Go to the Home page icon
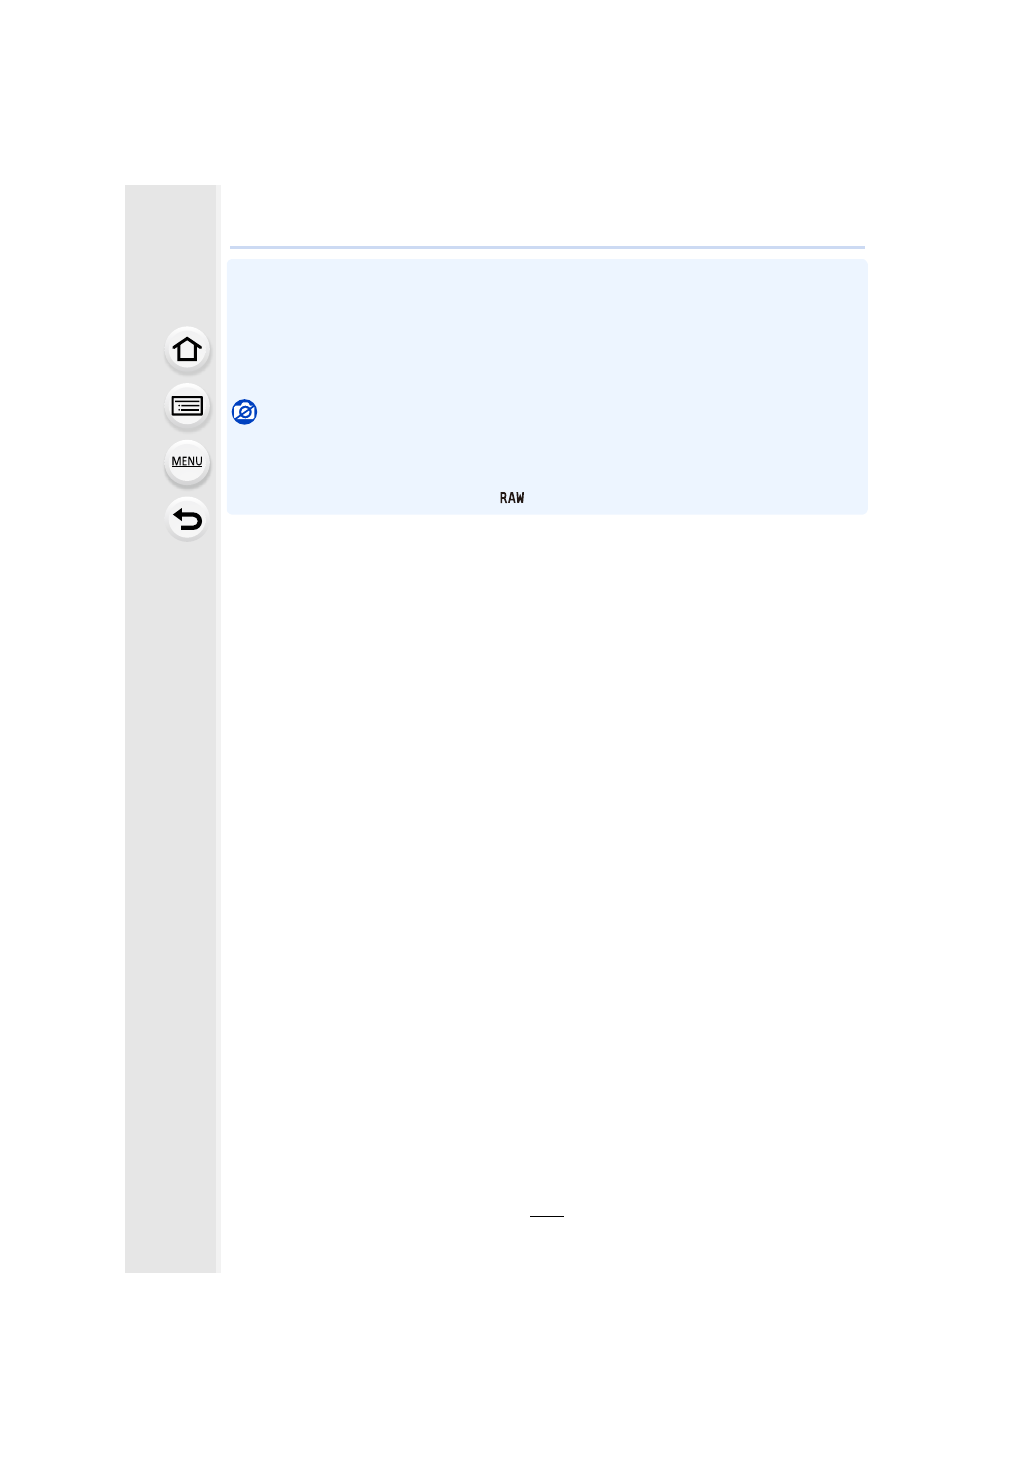Viewport: 1032px width, 1458px height. pyautogui.click(x=187, y=350)
